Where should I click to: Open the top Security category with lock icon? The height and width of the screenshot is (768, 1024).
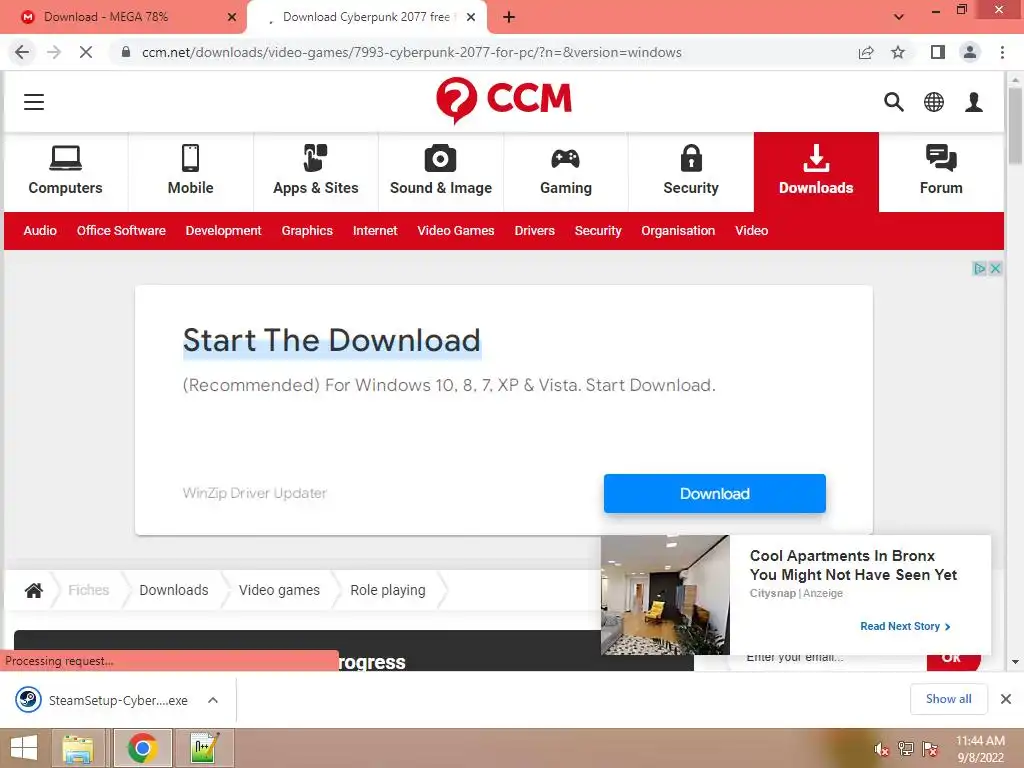click(691, 171)
